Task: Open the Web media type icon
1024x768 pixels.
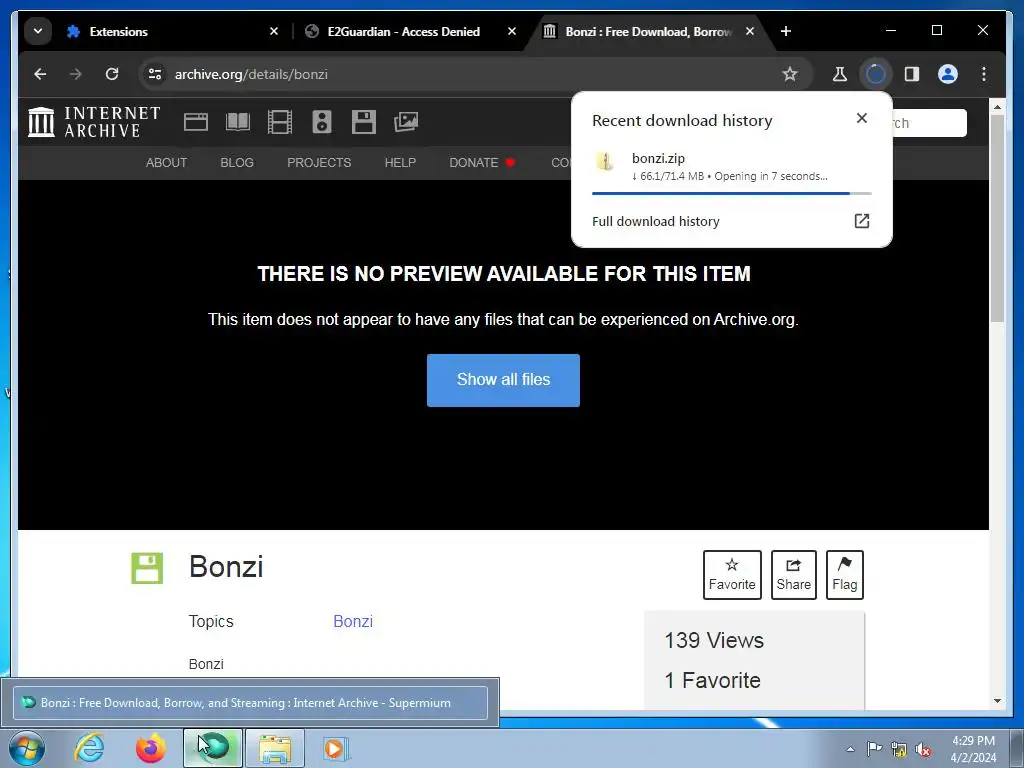Action: click(196, 122)
